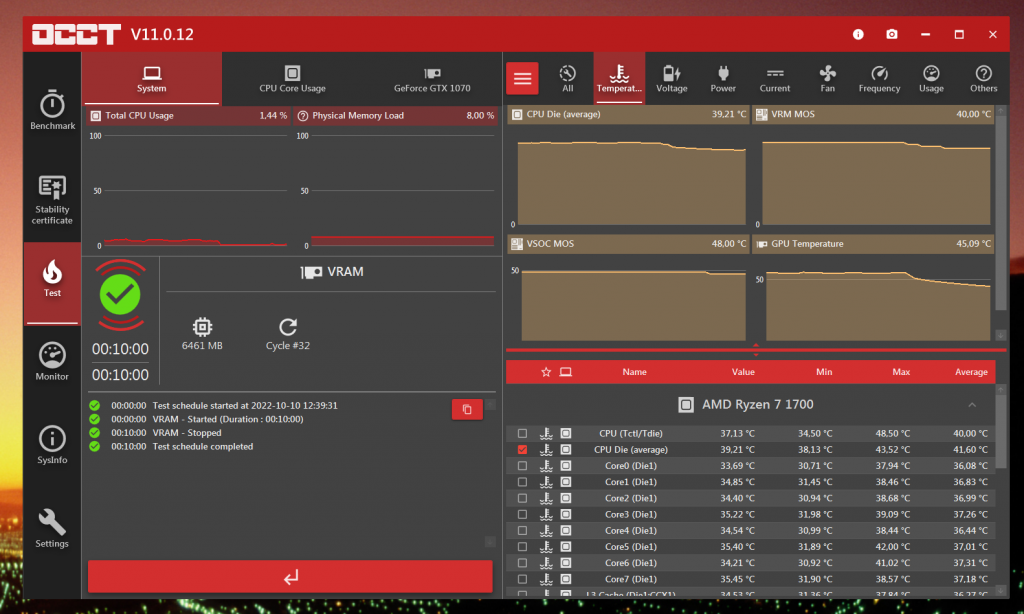Sort sensors by Name column

click(x=634, y=372)
